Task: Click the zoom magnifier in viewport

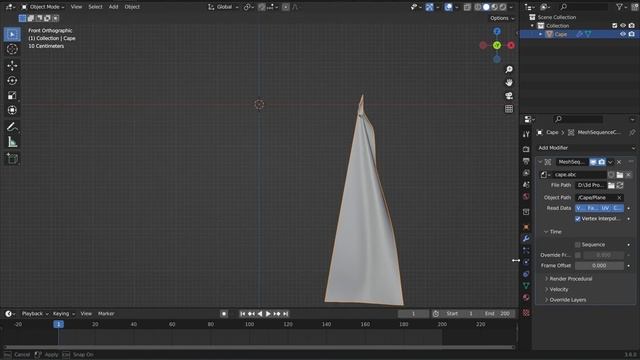Action: click(509, 70)
